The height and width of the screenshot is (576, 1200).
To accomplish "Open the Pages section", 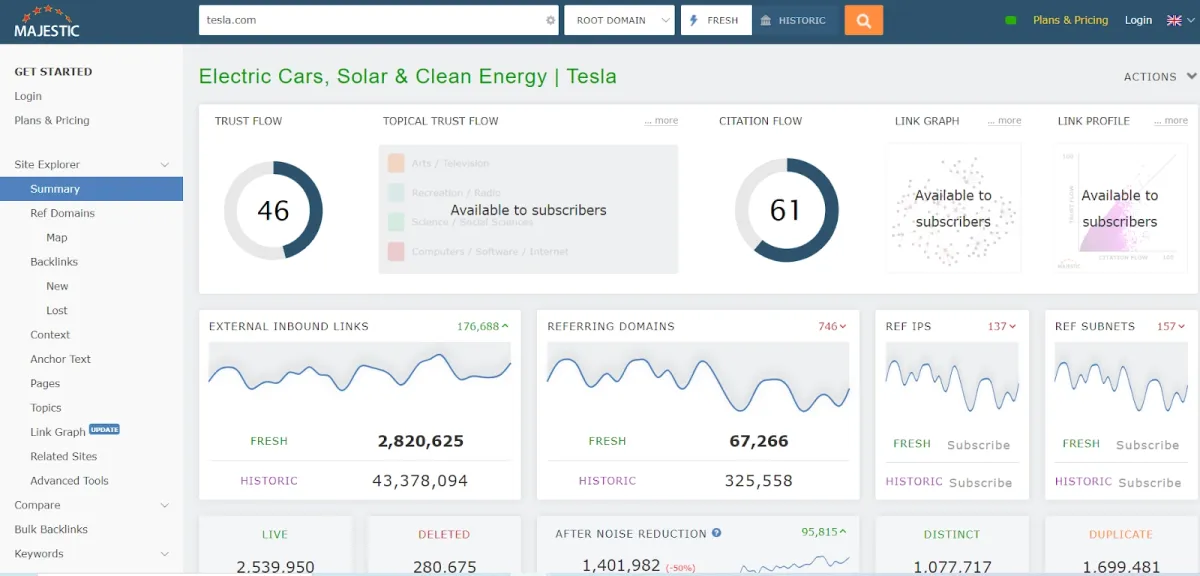I will pyautogui.click(x=45, y=383).
